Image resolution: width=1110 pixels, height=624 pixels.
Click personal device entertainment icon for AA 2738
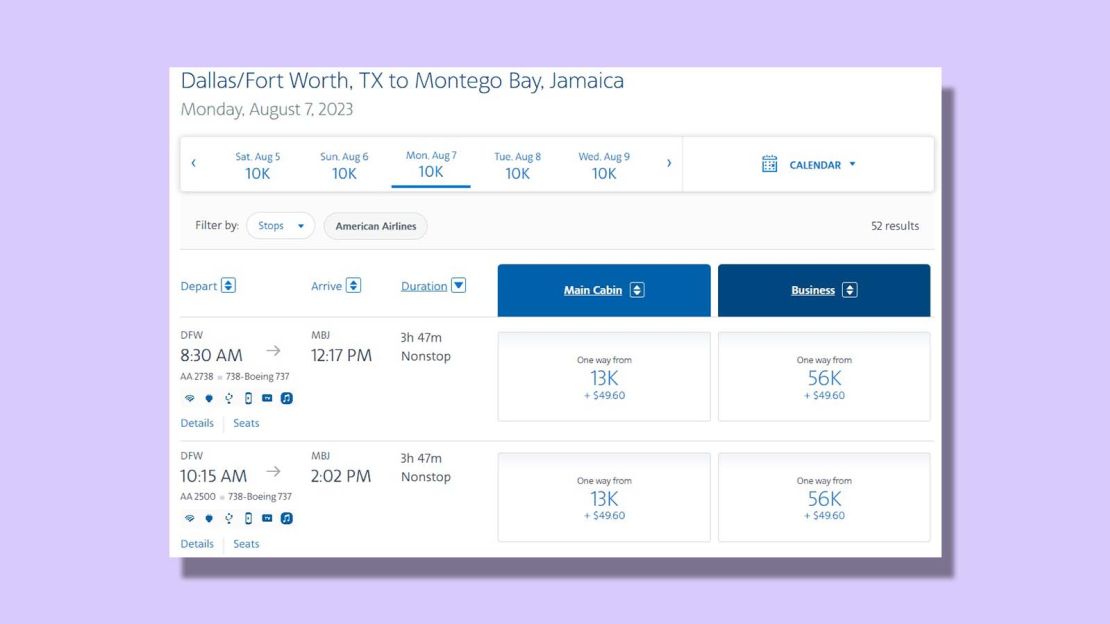tap(248, 398)
